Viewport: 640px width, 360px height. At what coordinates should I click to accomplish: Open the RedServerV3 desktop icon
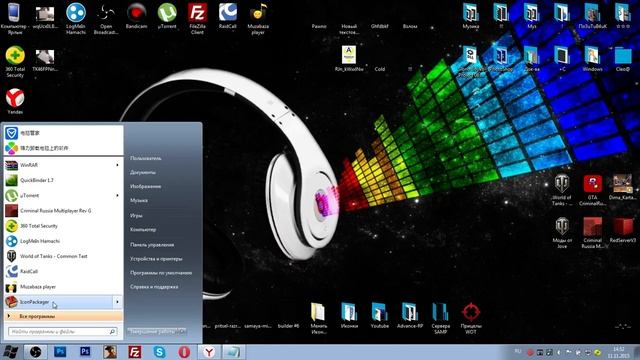click(x=622, y=230)
